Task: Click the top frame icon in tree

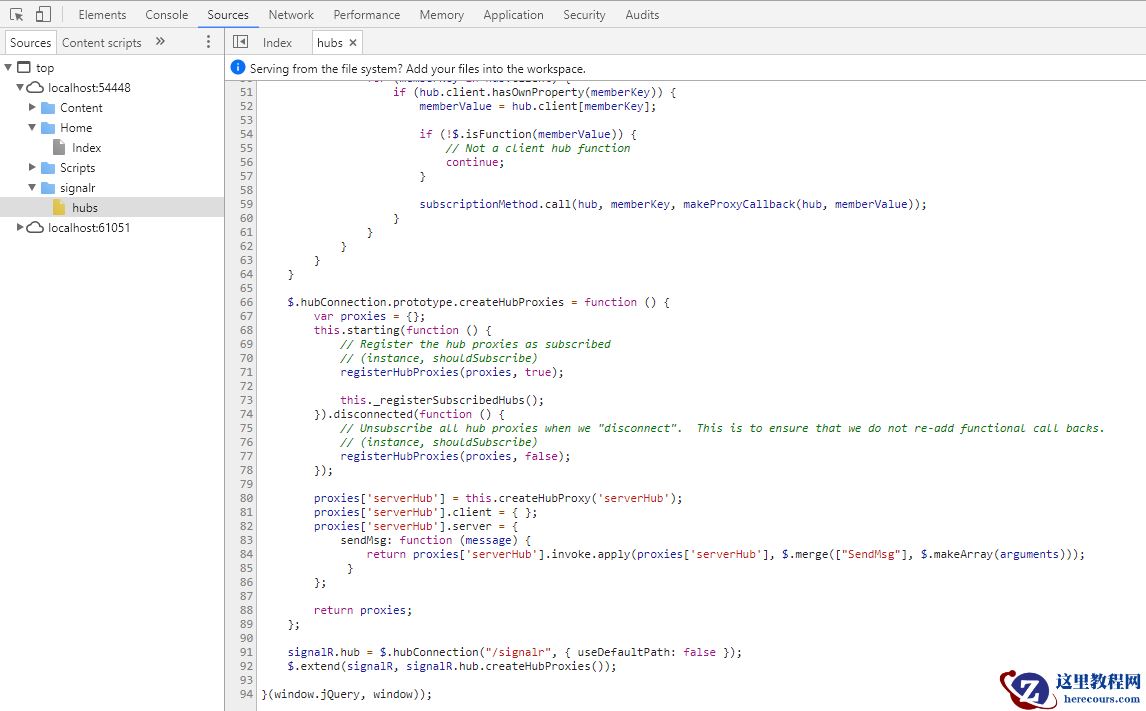Action: (x=24, y=68)
